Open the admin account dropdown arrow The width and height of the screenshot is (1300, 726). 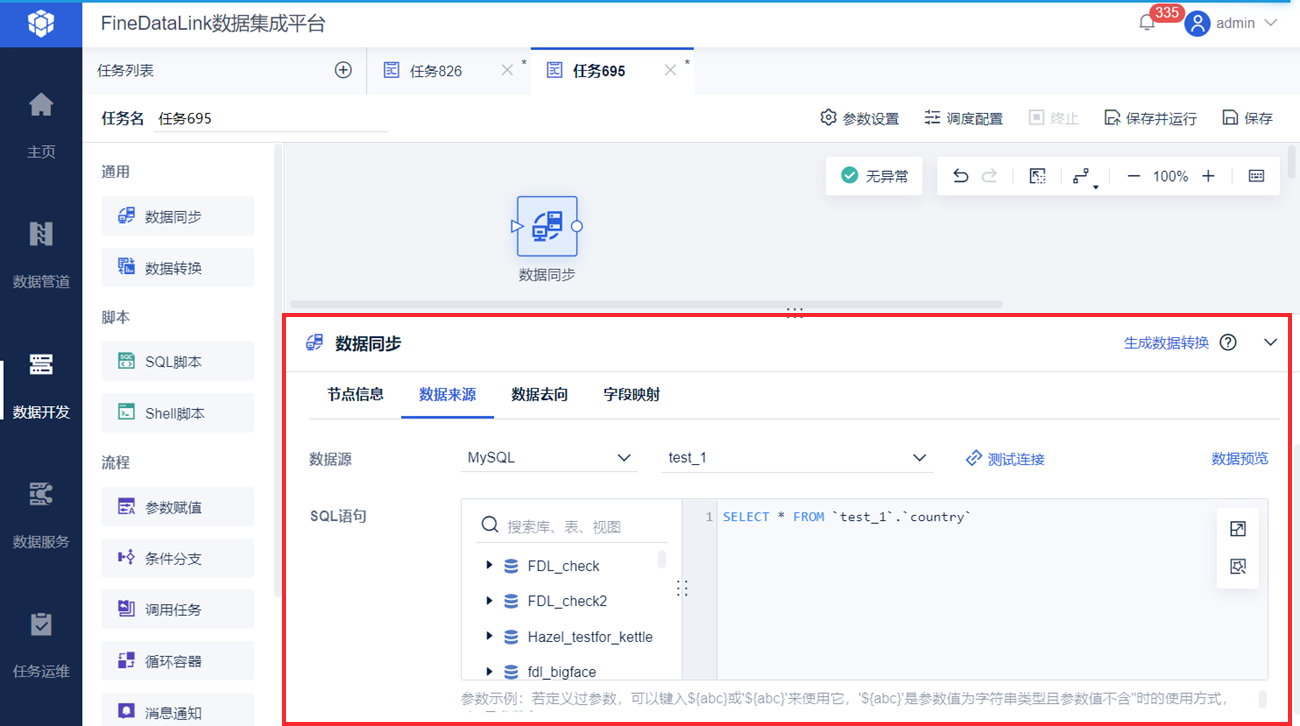tap(1271, 23)
